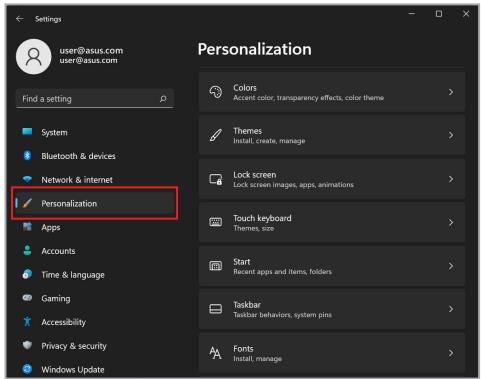Open Time & language category

(x=94, y=275)
